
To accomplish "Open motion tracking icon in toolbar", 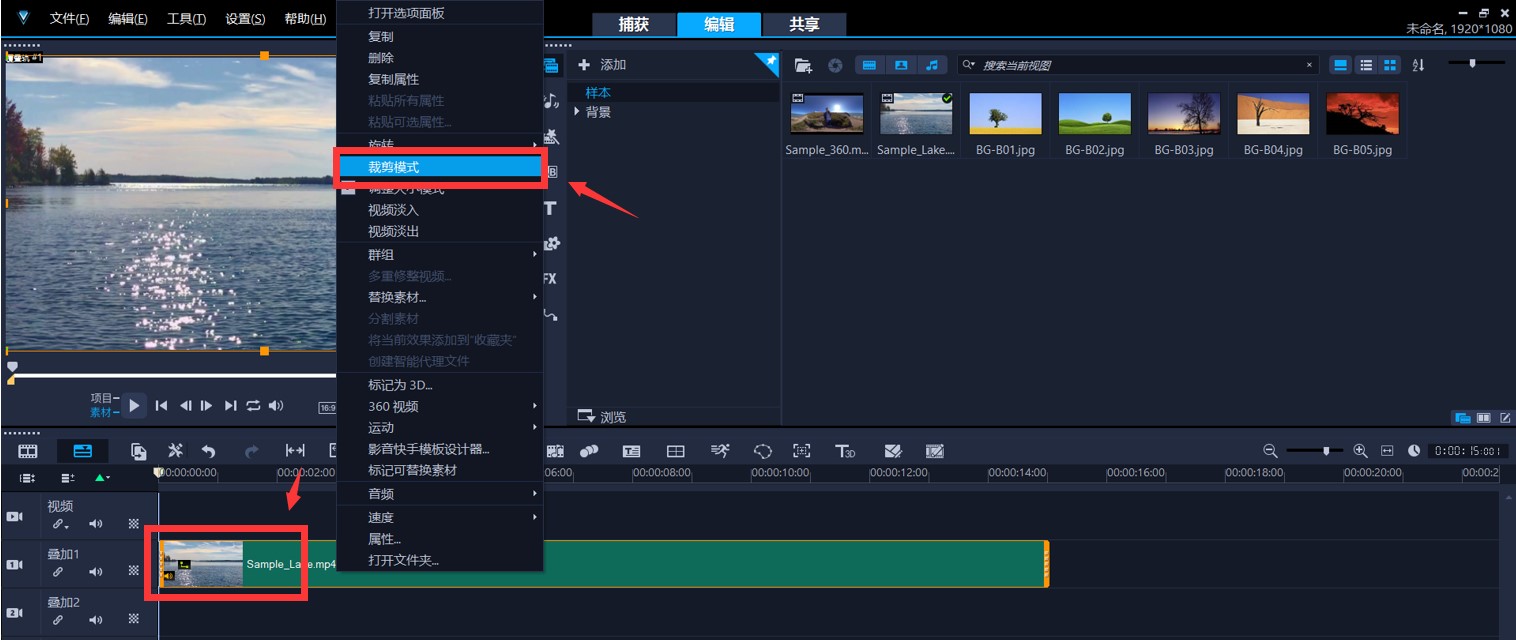I will pyautogui.click(x=802, y=451).
